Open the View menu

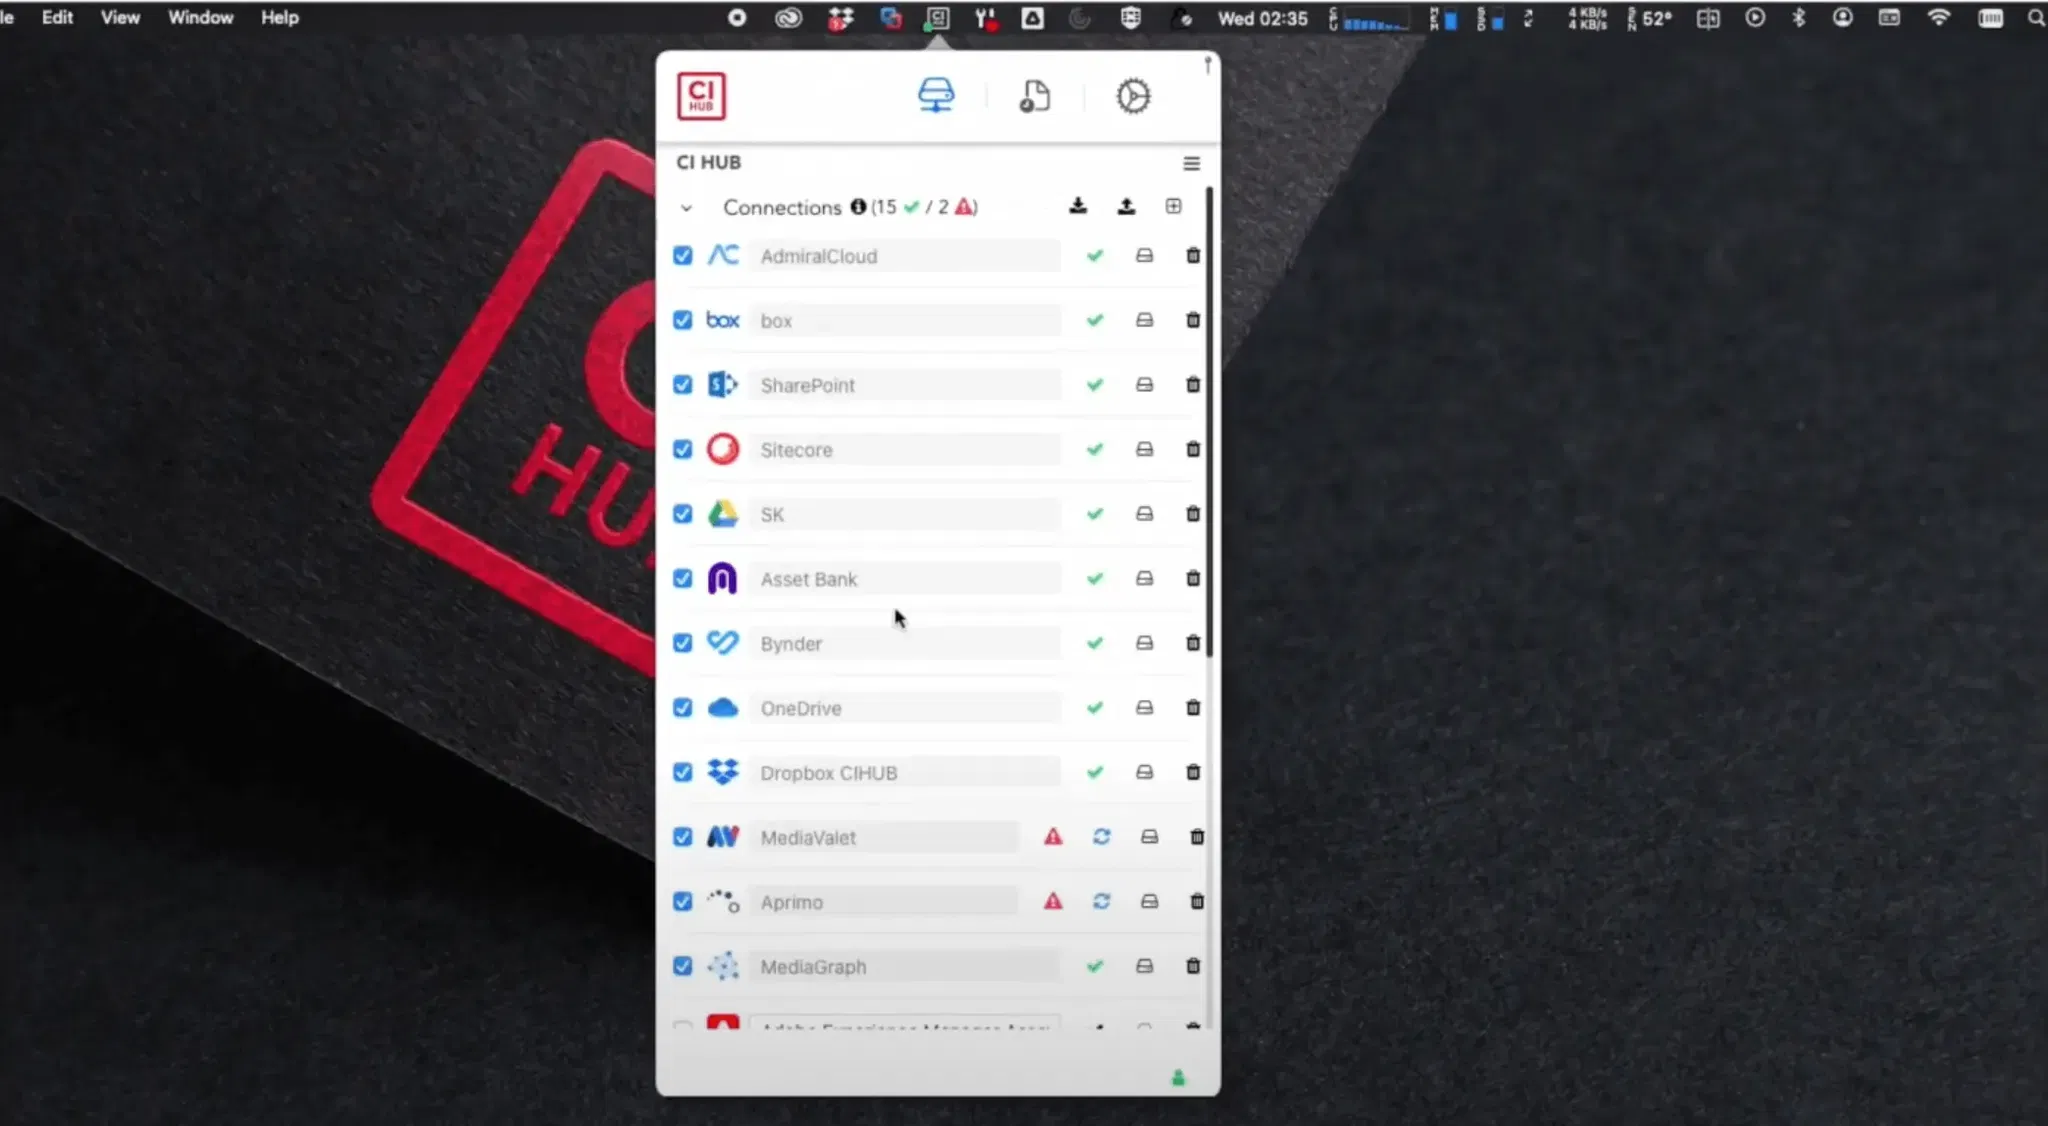click(120, 18)
